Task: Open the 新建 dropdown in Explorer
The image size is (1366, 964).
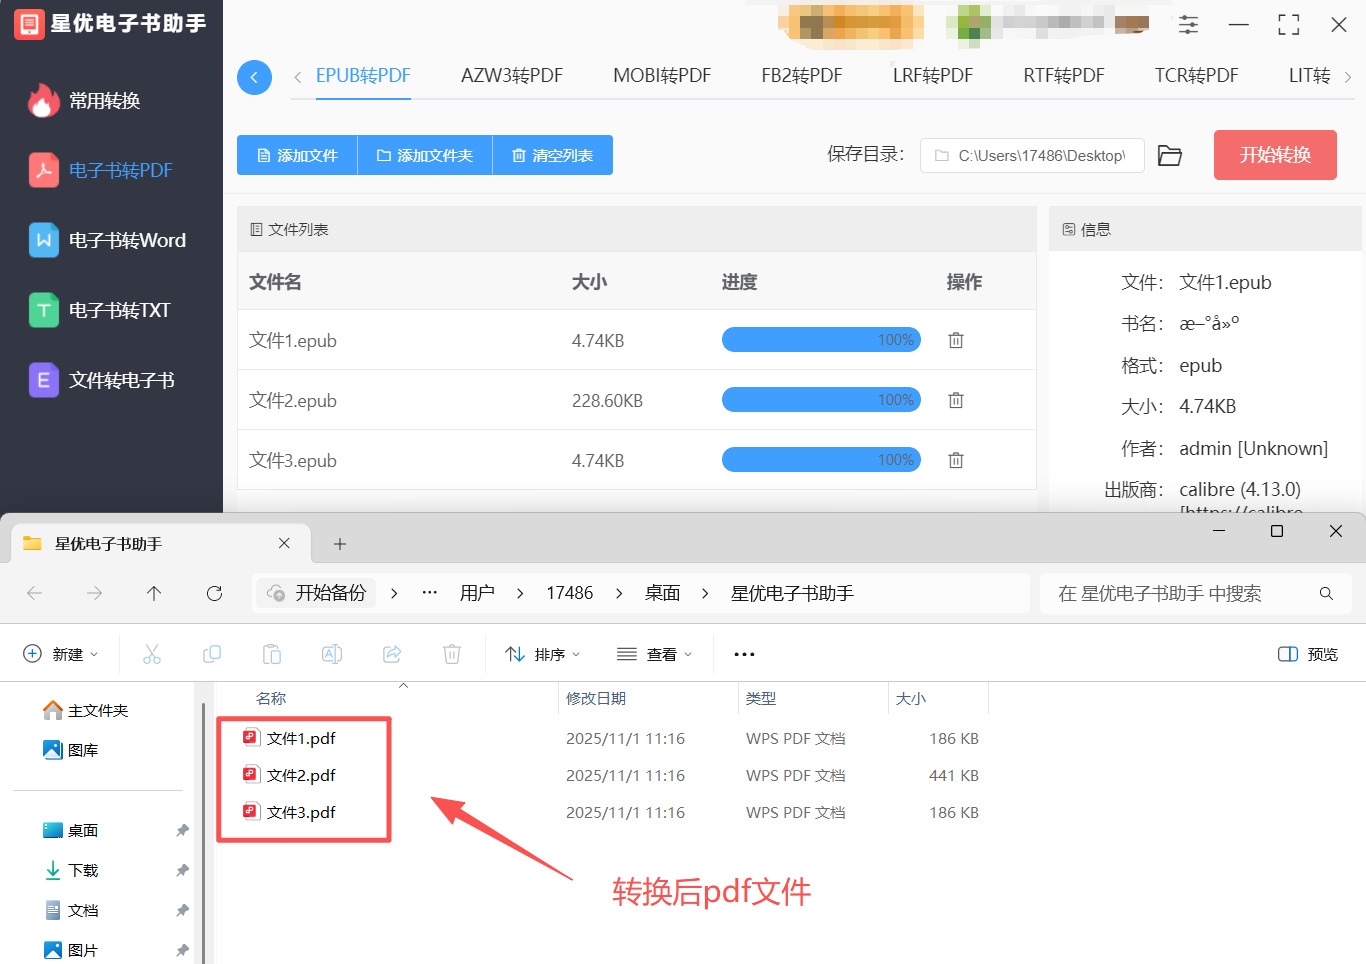Action: pos(60,654)
